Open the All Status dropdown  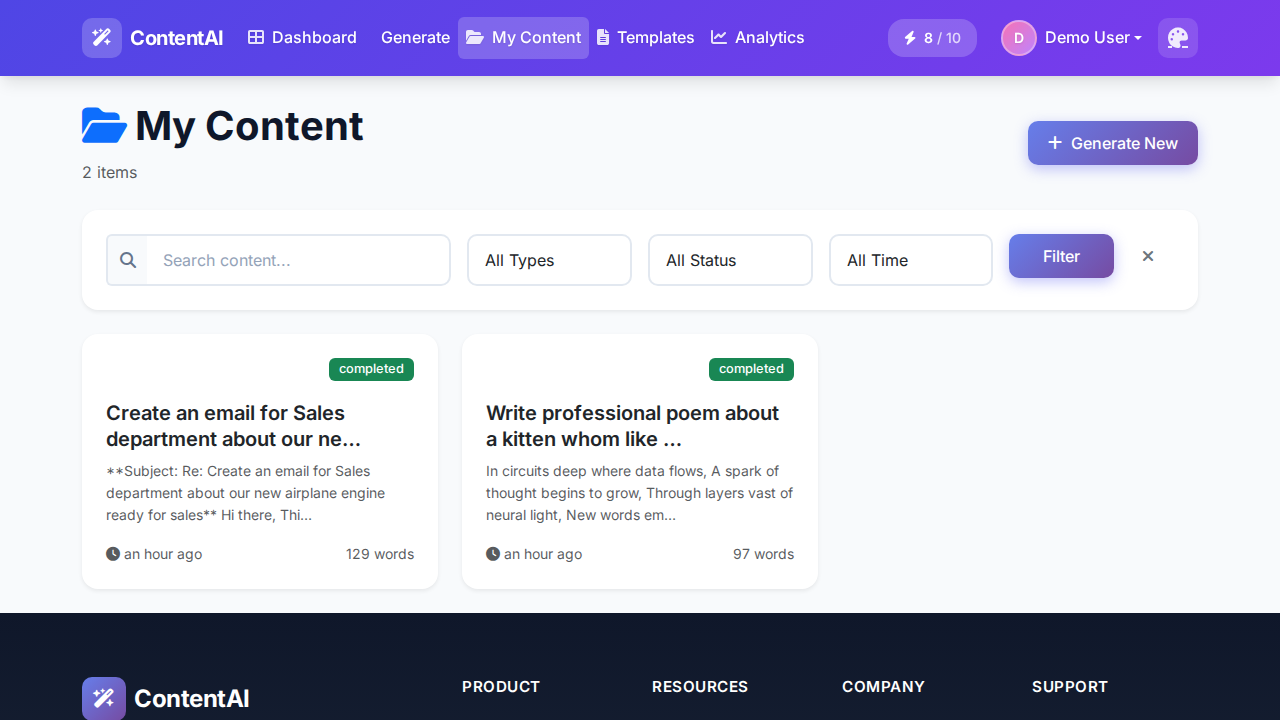click(x=730, y=260)
